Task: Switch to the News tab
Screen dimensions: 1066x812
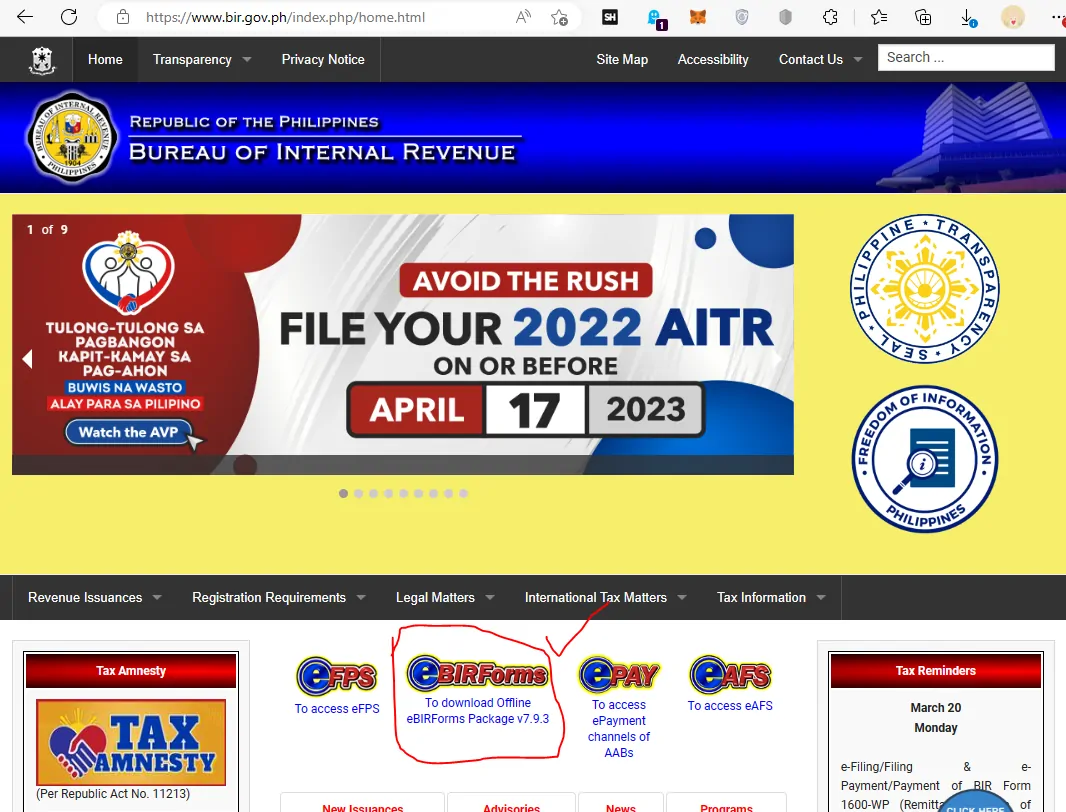Action: 621,804
